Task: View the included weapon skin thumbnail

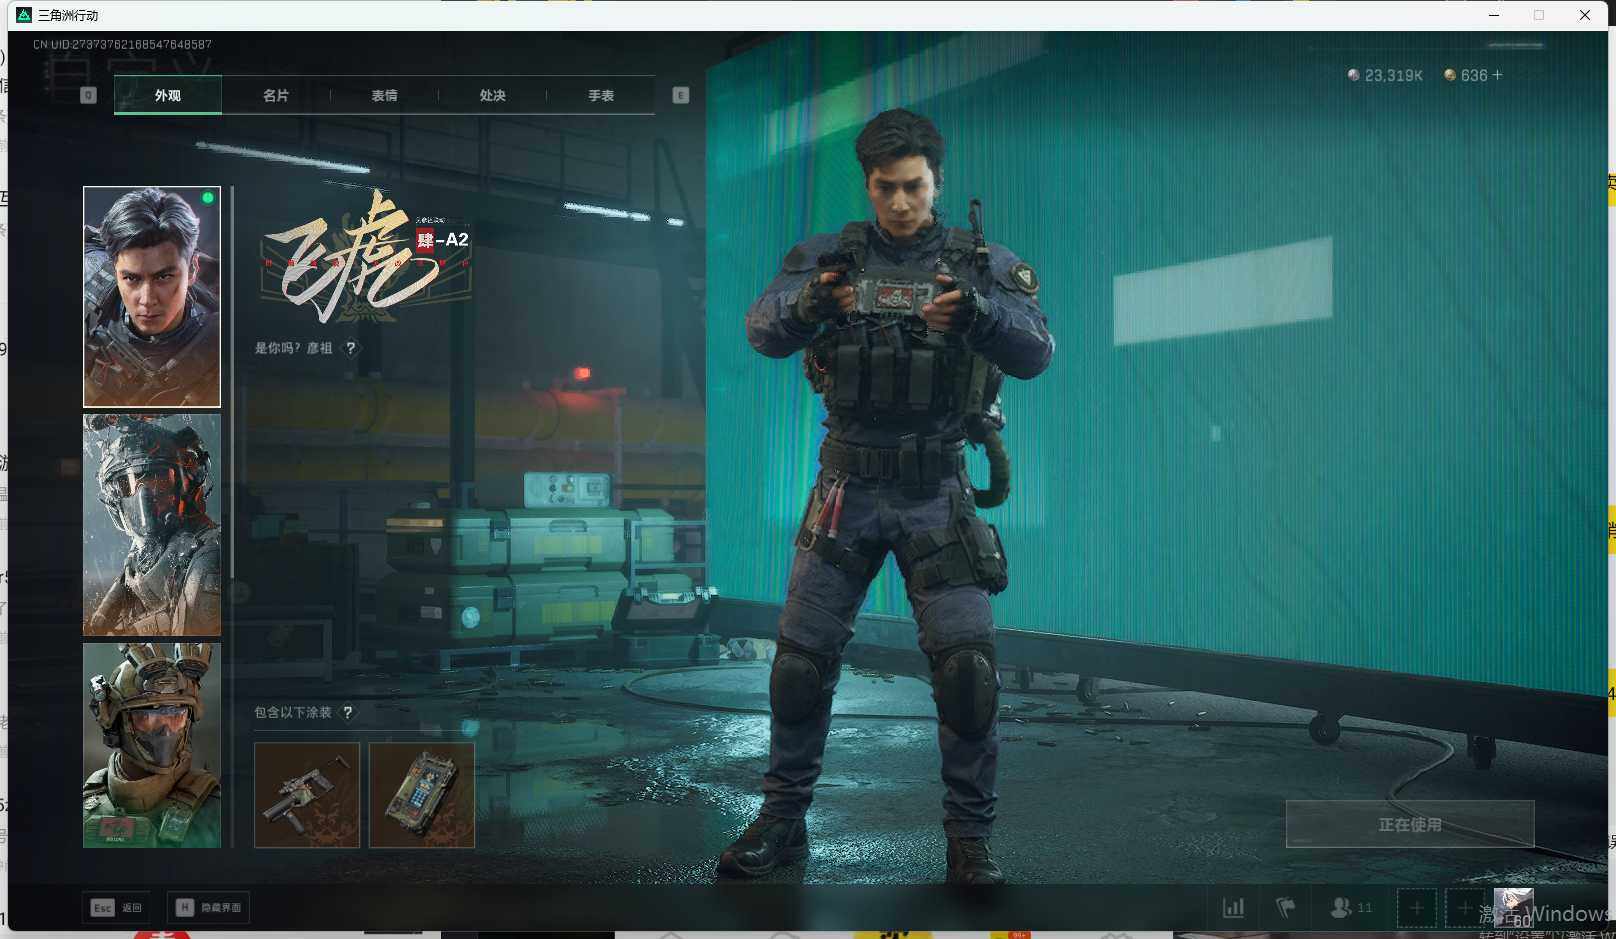Action: coord(307,795)
